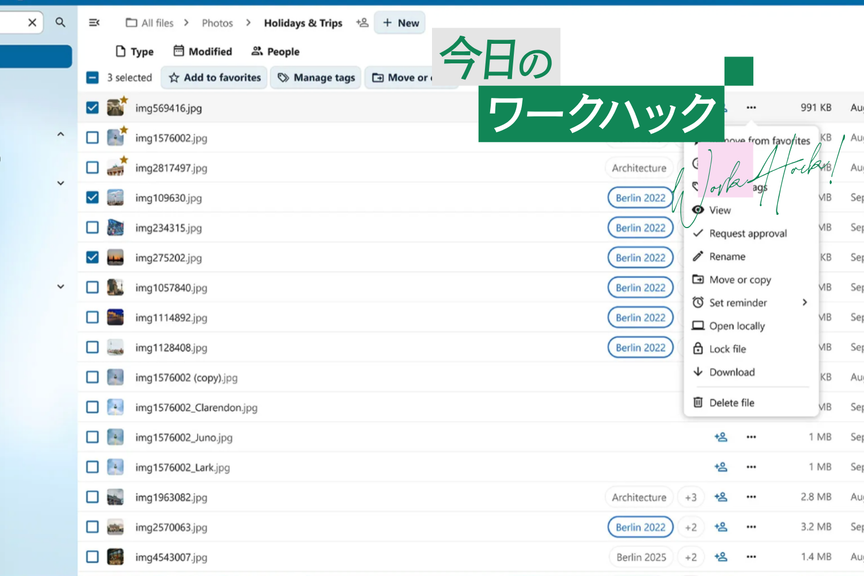The width and height of the screenshot is (864, 576).
Task: Click share icon for img1576002_Juno.jpg
Action: coord(720,437)
